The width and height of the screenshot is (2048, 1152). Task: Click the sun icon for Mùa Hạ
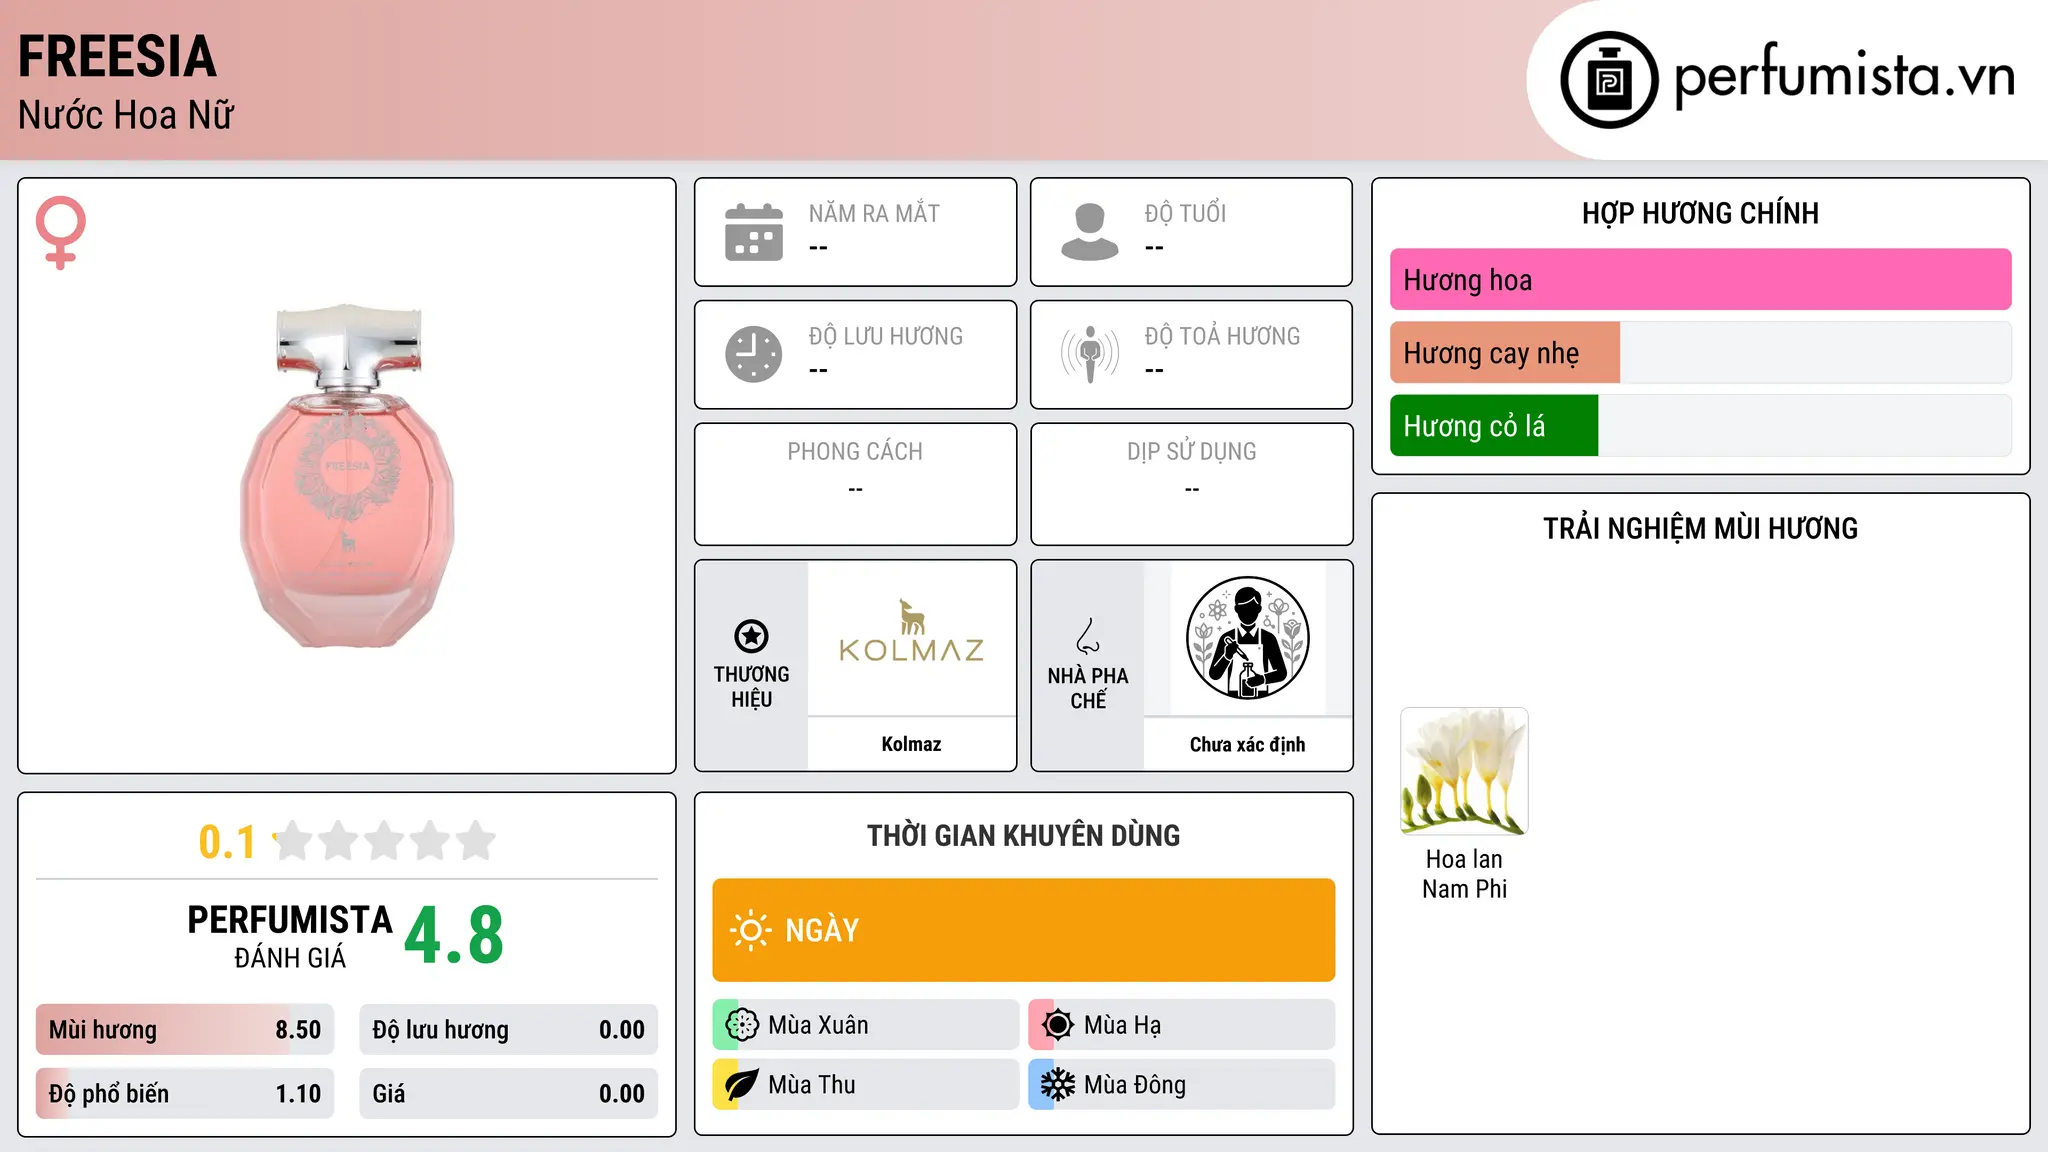pos(1058,1025)
